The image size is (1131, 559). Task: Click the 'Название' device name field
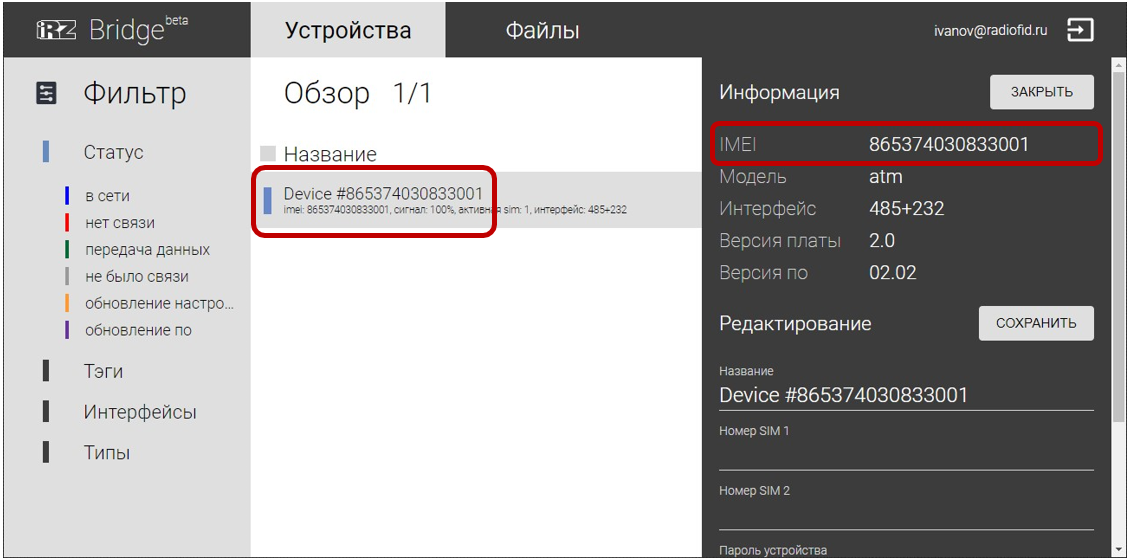(906, 395)
